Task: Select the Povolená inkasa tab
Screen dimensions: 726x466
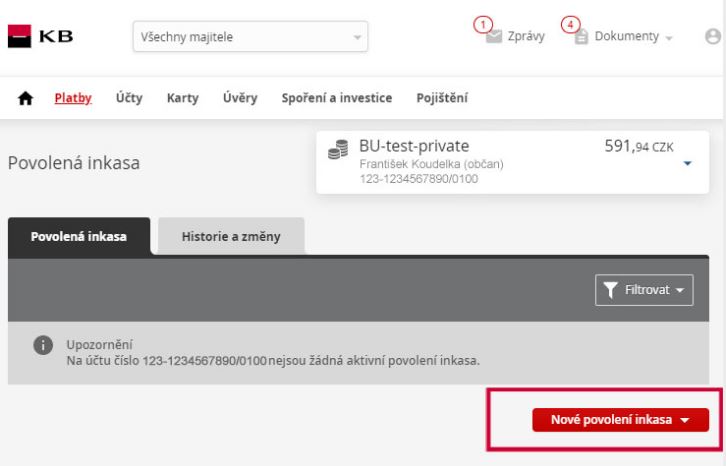Action: pos(79,236)
